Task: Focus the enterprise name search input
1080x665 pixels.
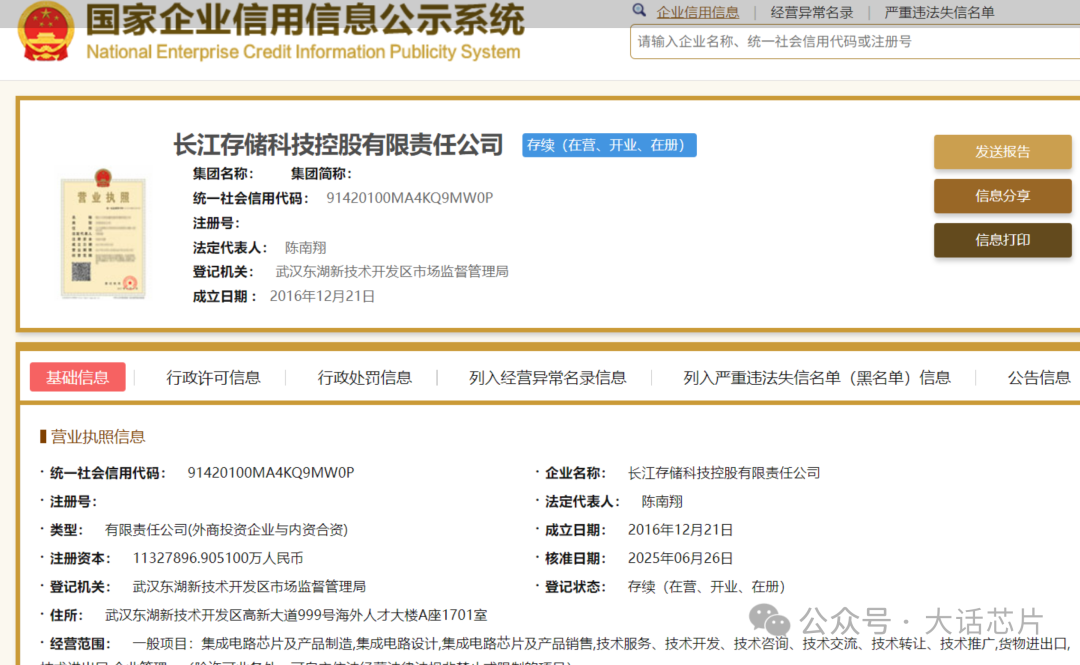Action: point(855,42)
